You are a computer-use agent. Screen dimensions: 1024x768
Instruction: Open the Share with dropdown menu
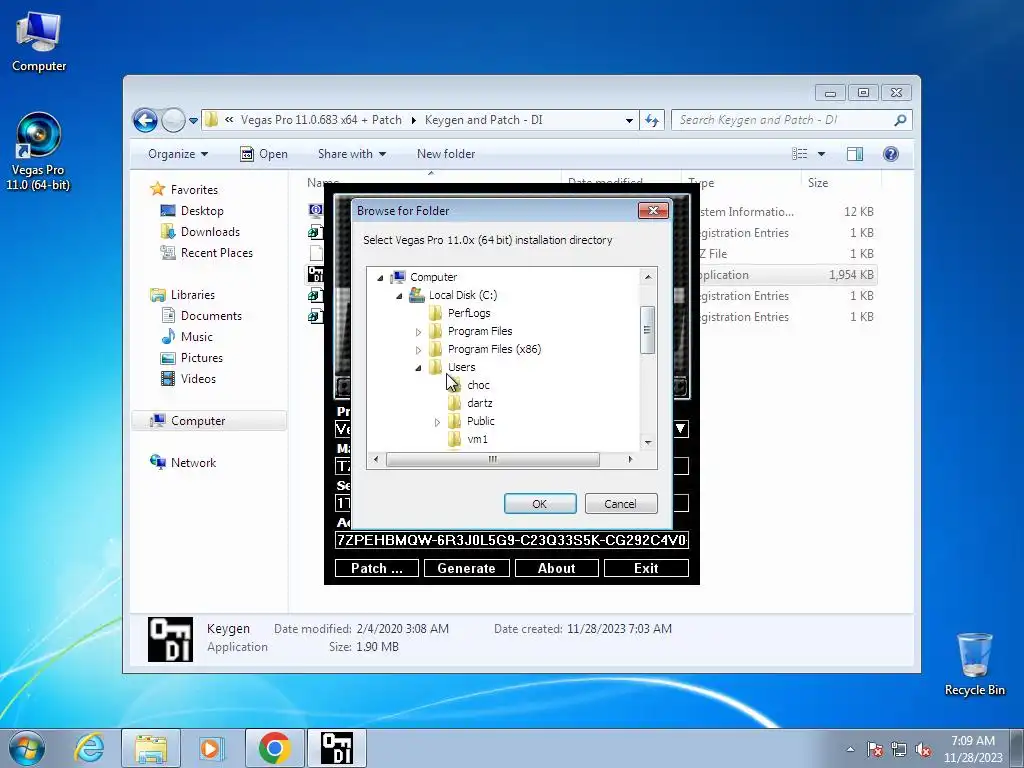(x=352, y=154)
